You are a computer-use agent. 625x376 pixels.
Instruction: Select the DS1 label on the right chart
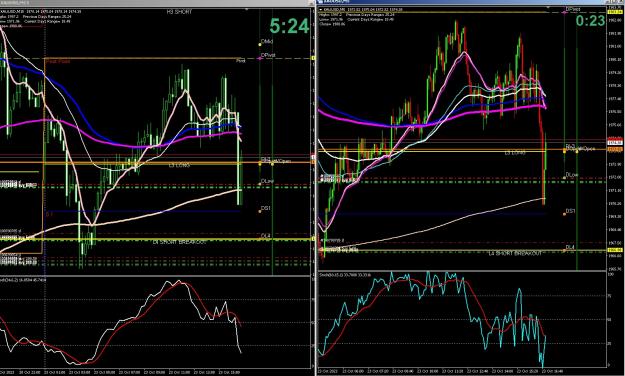[x=571, y=211]
